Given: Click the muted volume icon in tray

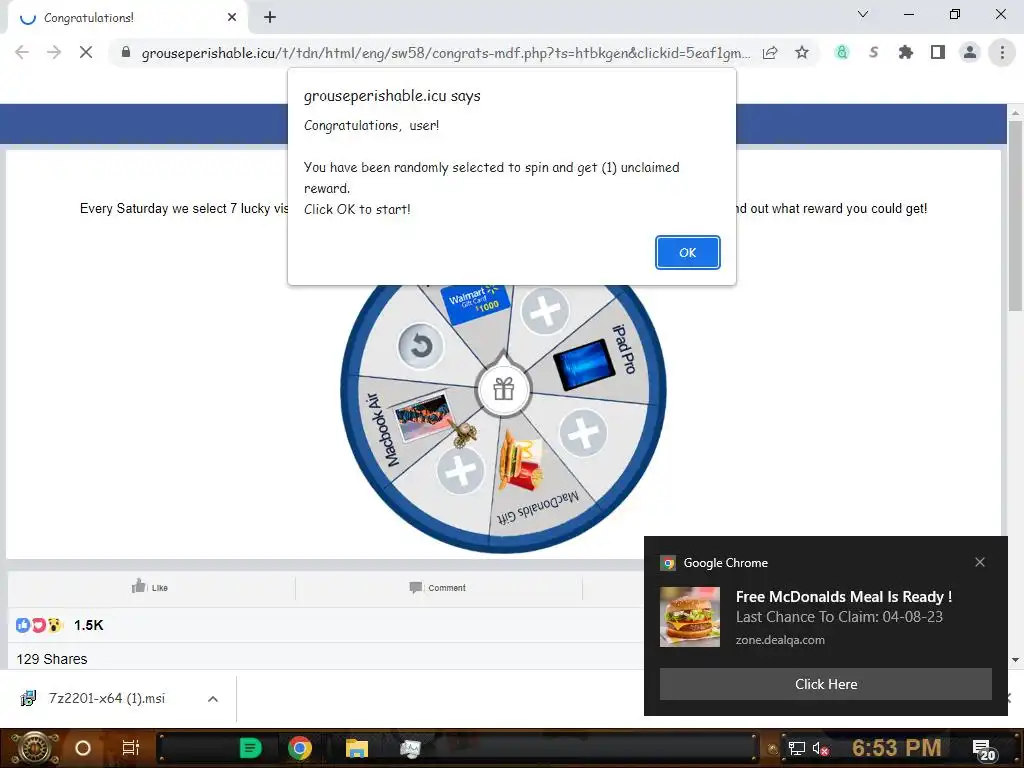Looking at the screenshot, I should (x=821, y=749).
